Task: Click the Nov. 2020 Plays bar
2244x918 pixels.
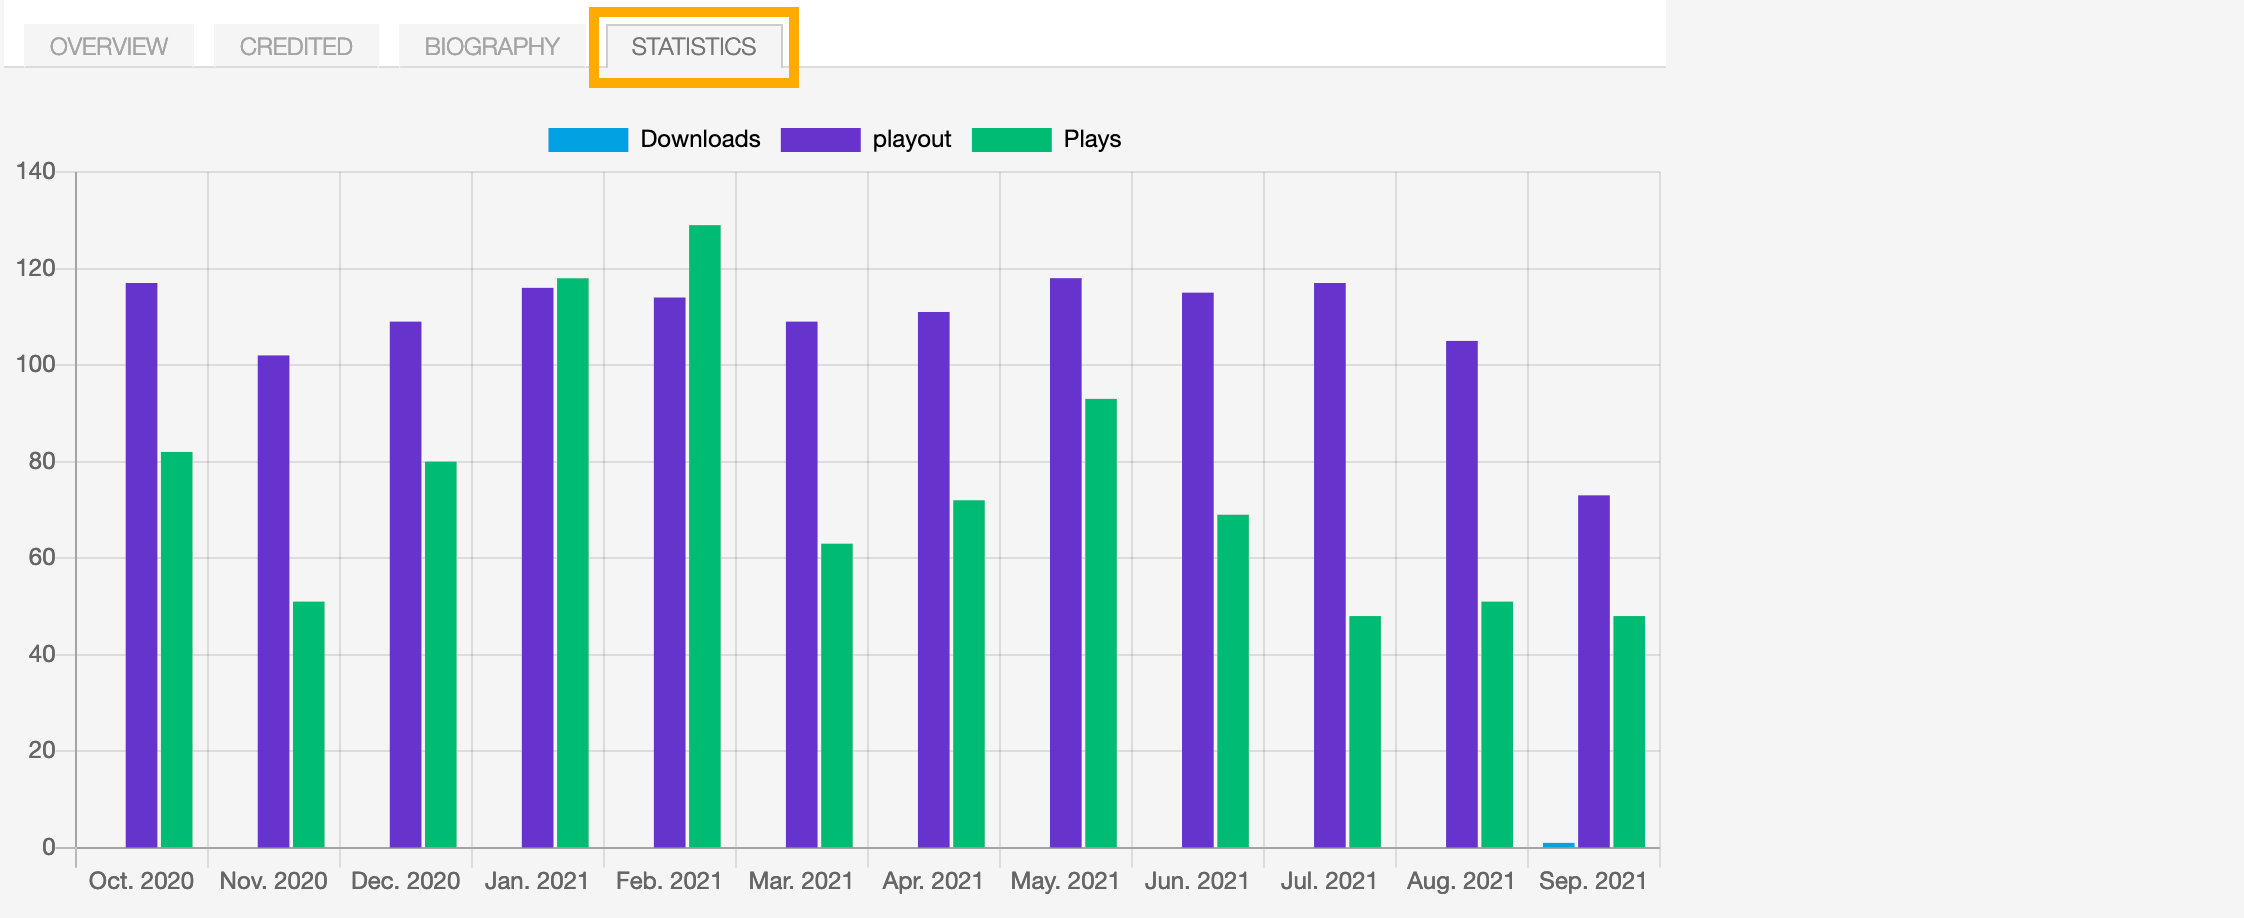Action: pyautogui.click(x=309, y=724)
